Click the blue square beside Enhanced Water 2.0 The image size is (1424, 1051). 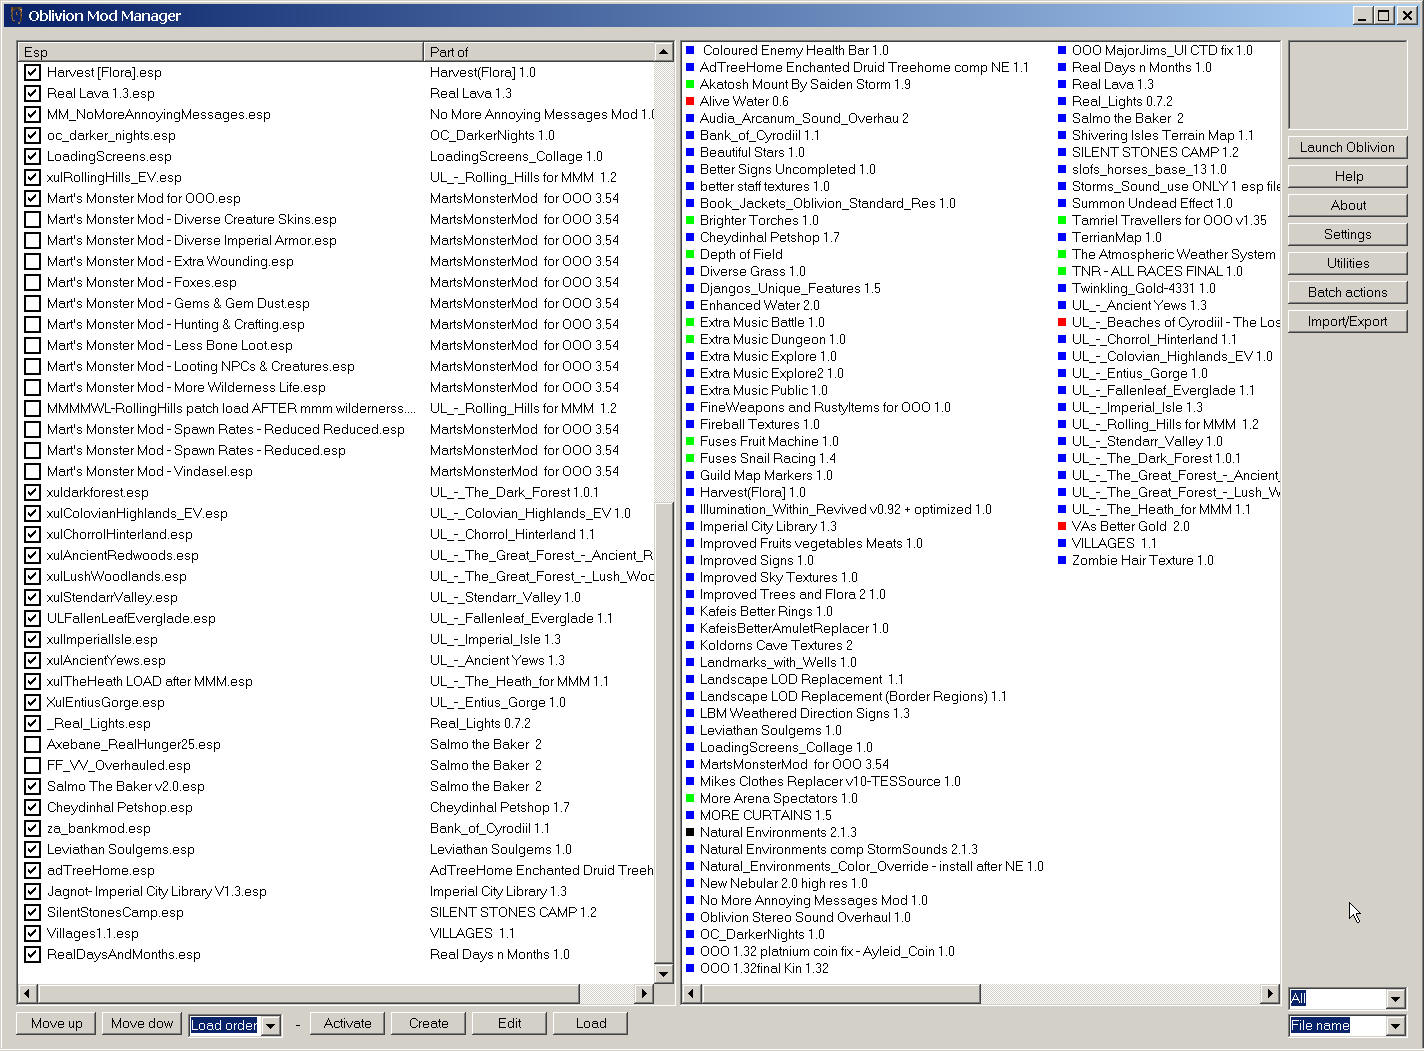coord(690,305)
